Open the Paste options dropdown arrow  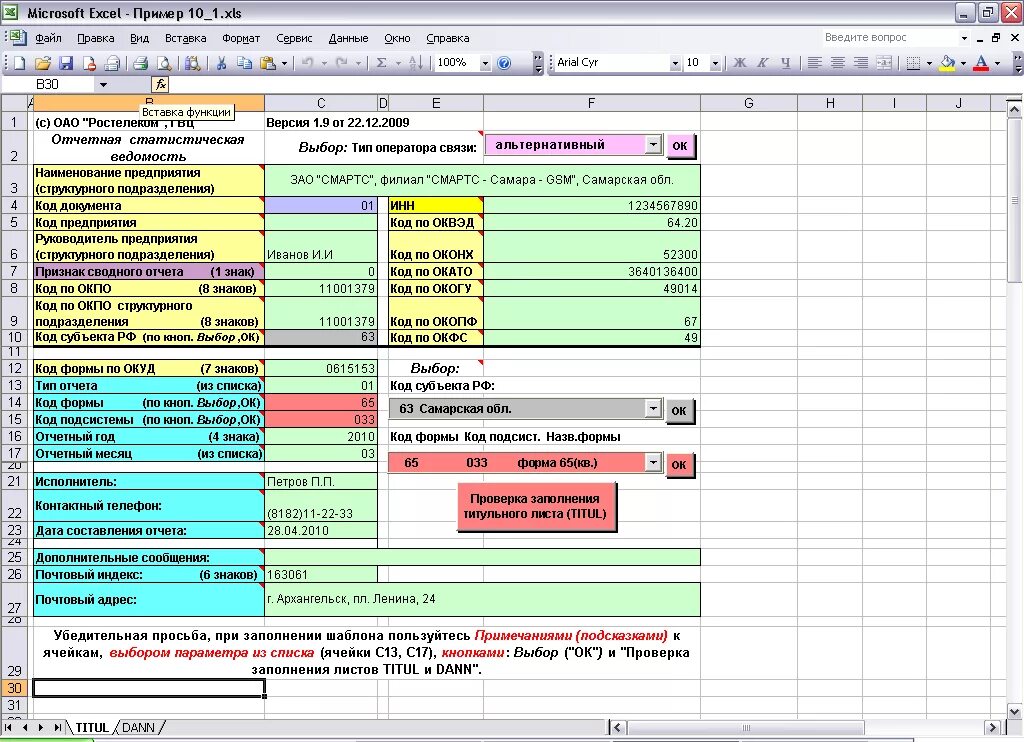284,63
